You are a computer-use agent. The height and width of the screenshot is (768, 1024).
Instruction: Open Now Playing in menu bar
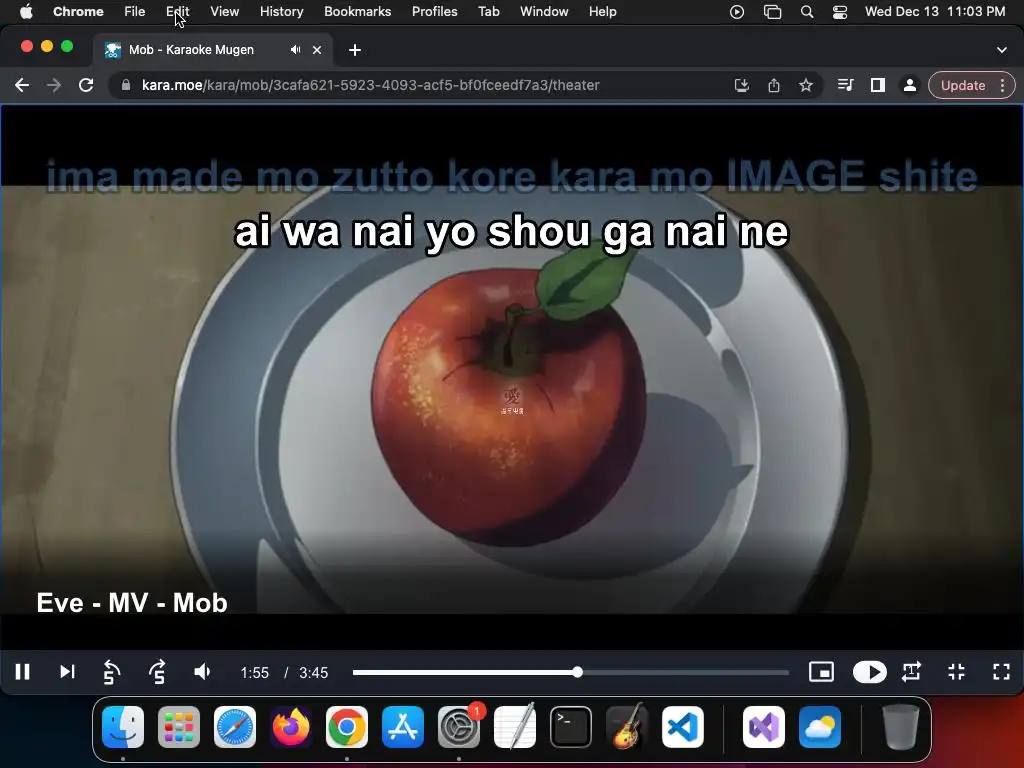(x=737, y=12)
